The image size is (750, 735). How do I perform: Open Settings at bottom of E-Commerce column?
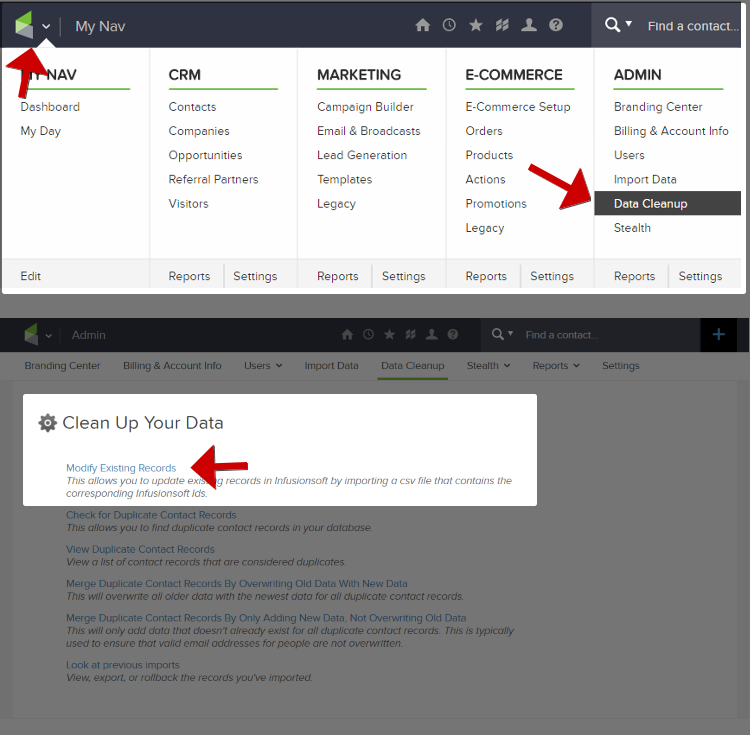coord(552,276)
